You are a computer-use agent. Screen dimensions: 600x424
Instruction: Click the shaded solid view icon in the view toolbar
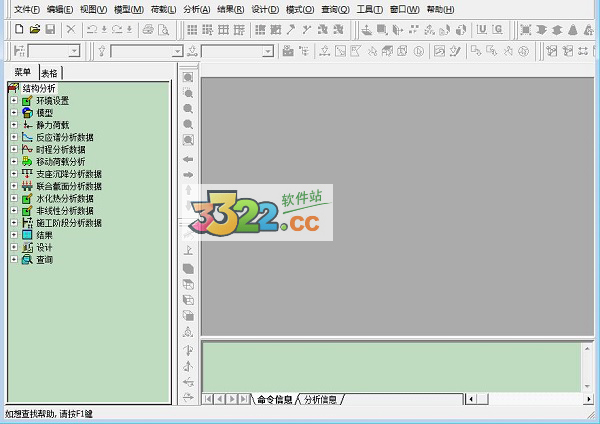[188, 269]
